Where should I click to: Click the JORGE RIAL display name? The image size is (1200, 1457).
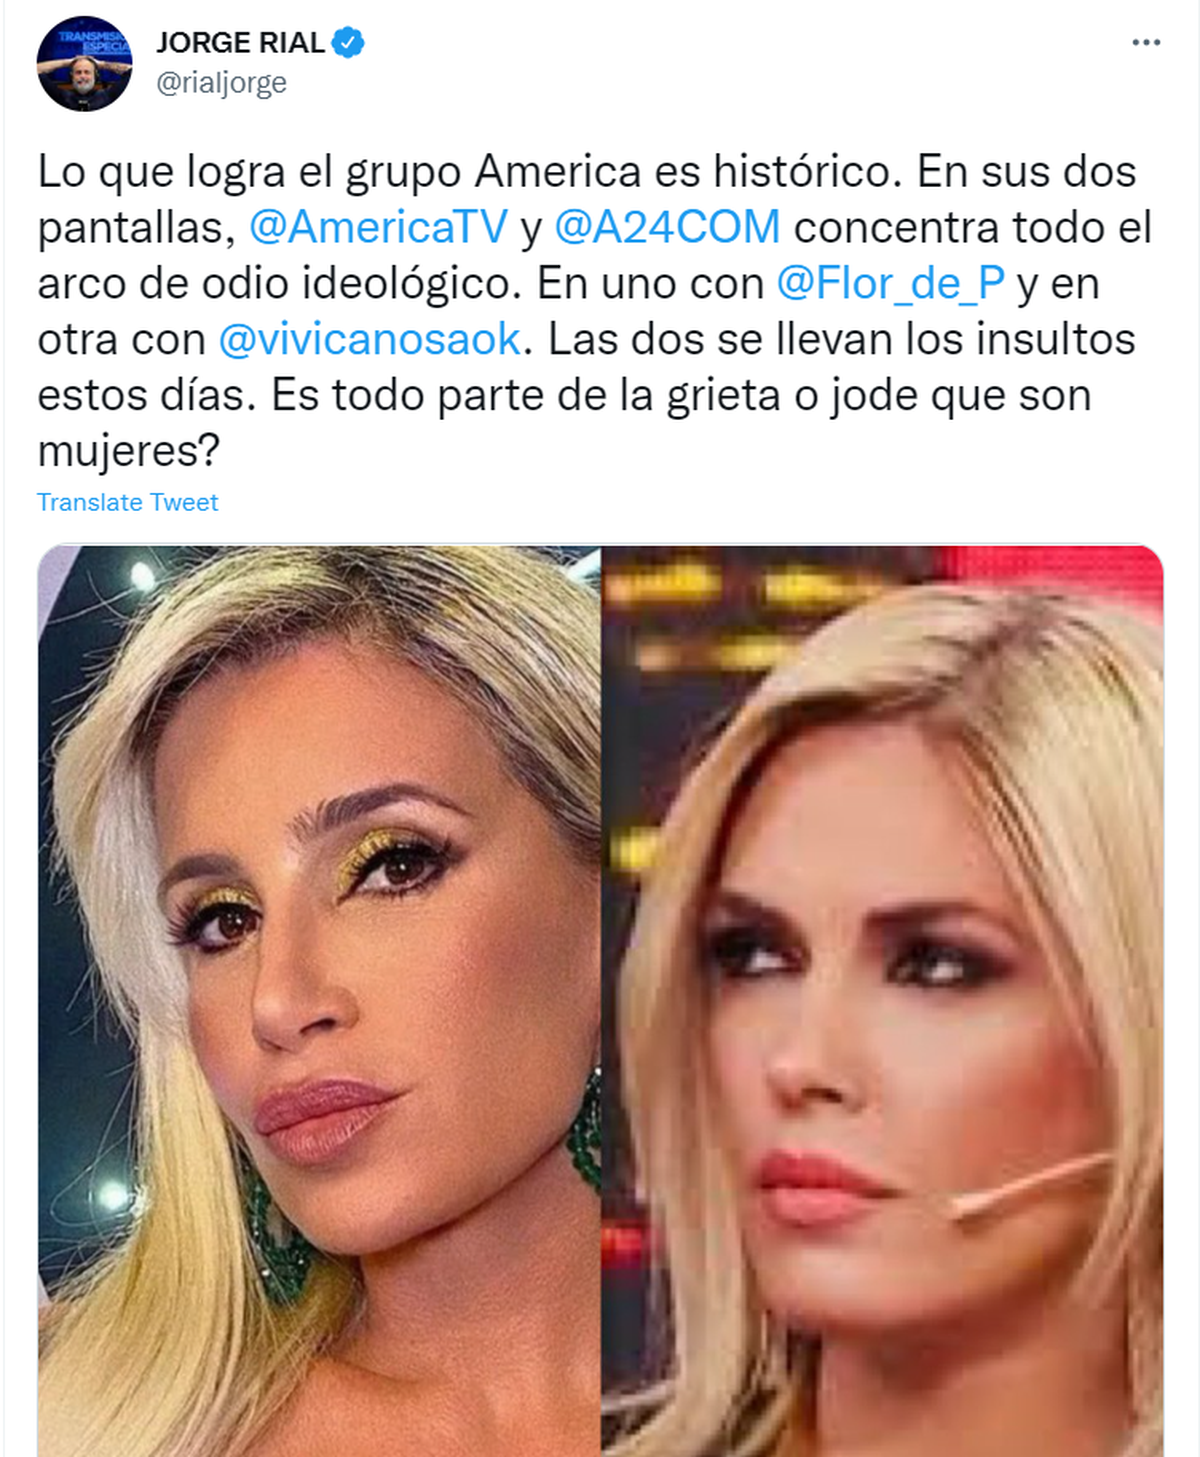coord(240,43)
